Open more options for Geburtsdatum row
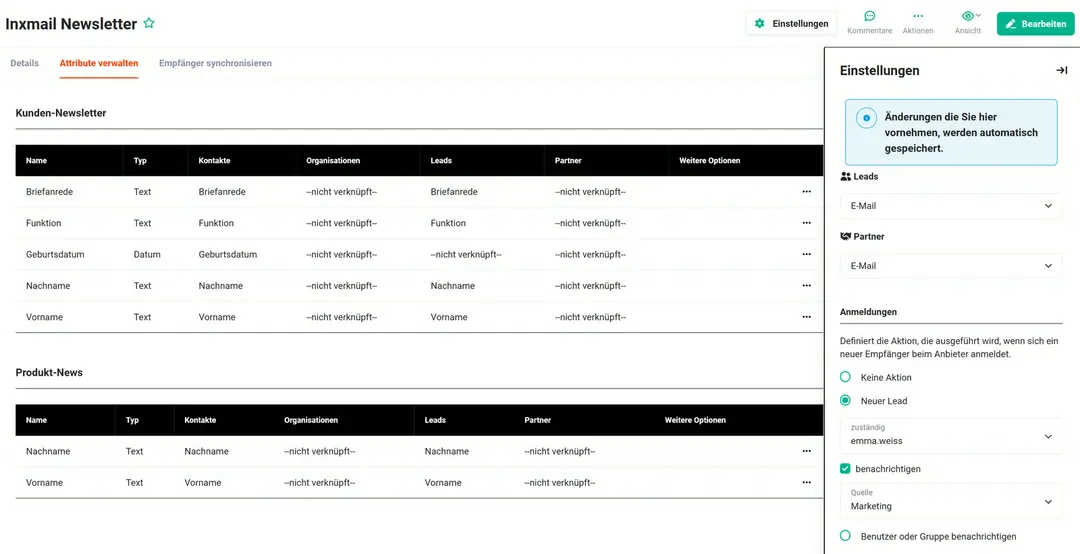Image resolution: width=1080 pixels, height=554 pixels. click(807, 254)
